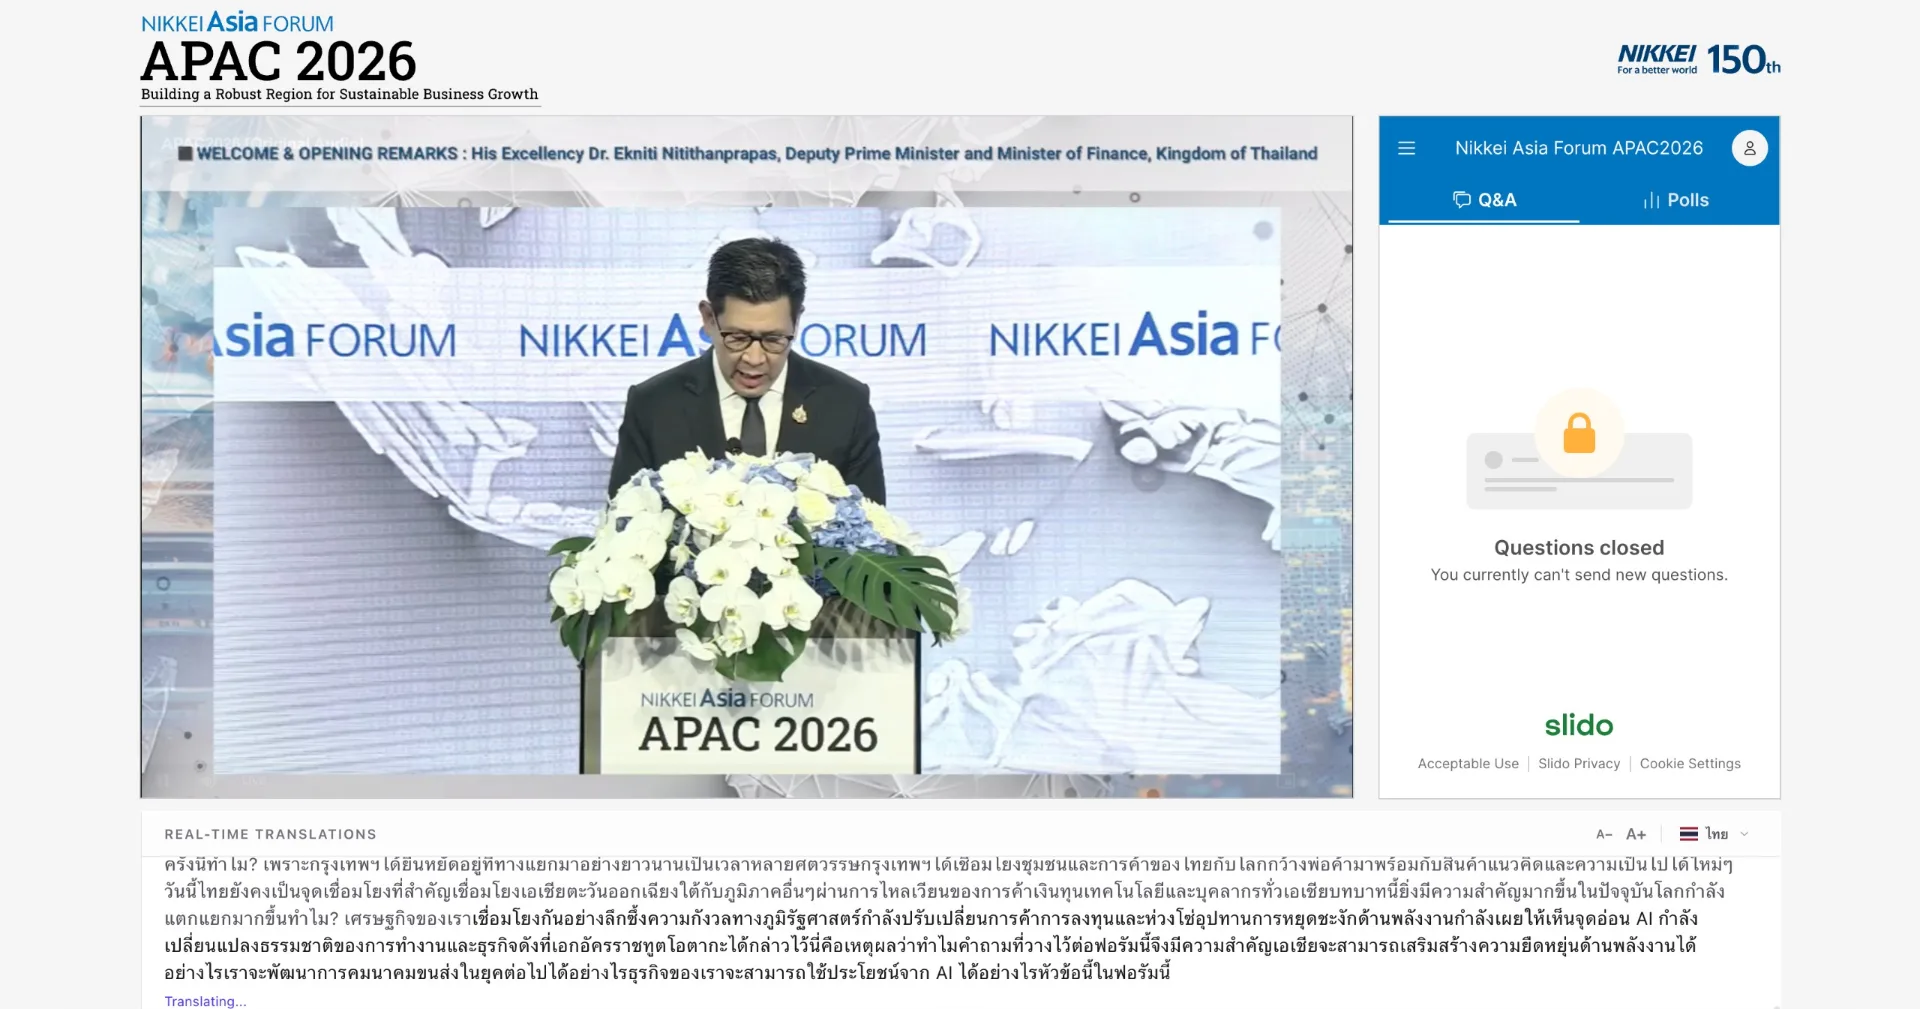Click the Questions closed heading
The image size is (1920, 1009).
[1579, 547]
